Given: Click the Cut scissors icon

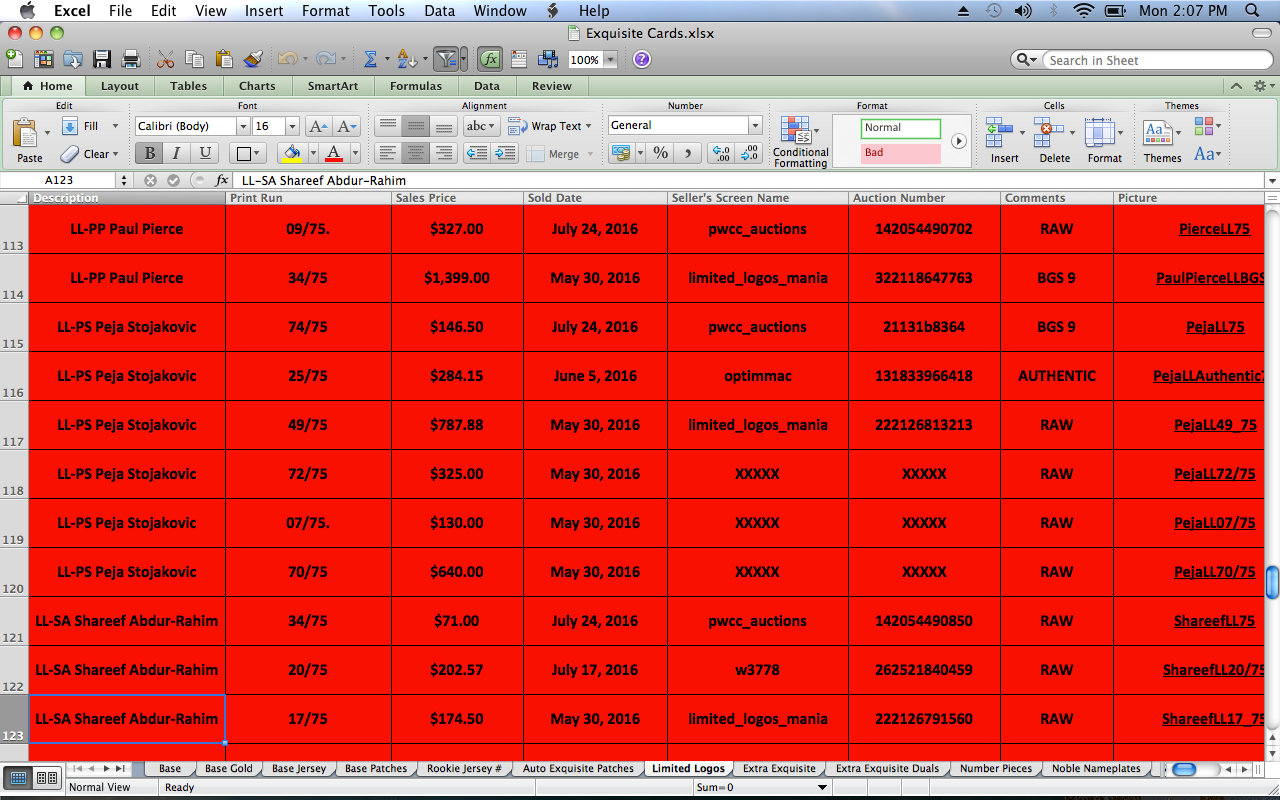Looking at the screenshot, I should [166, 60].
